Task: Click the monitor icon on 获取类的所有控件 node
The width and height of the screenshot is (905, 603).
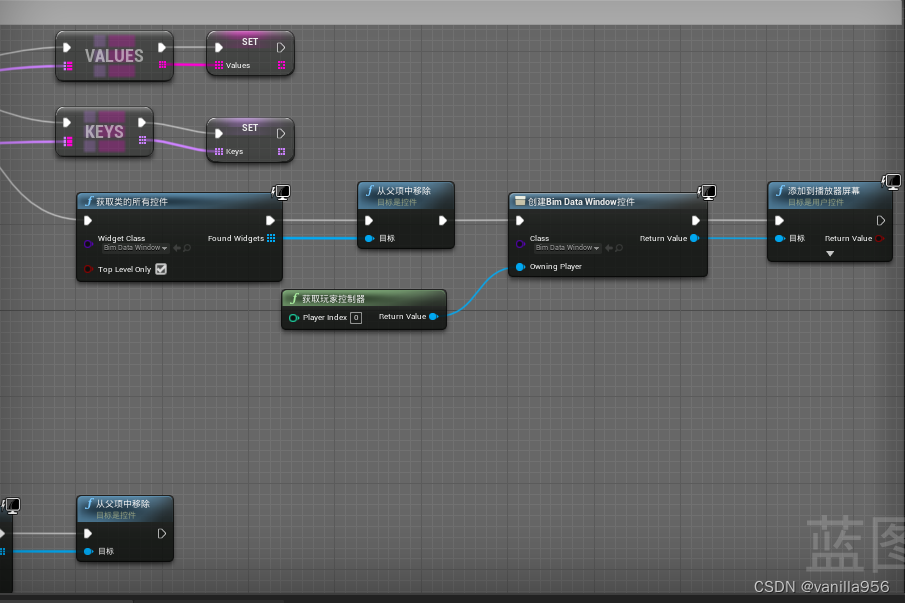Action: coord(282,192)
